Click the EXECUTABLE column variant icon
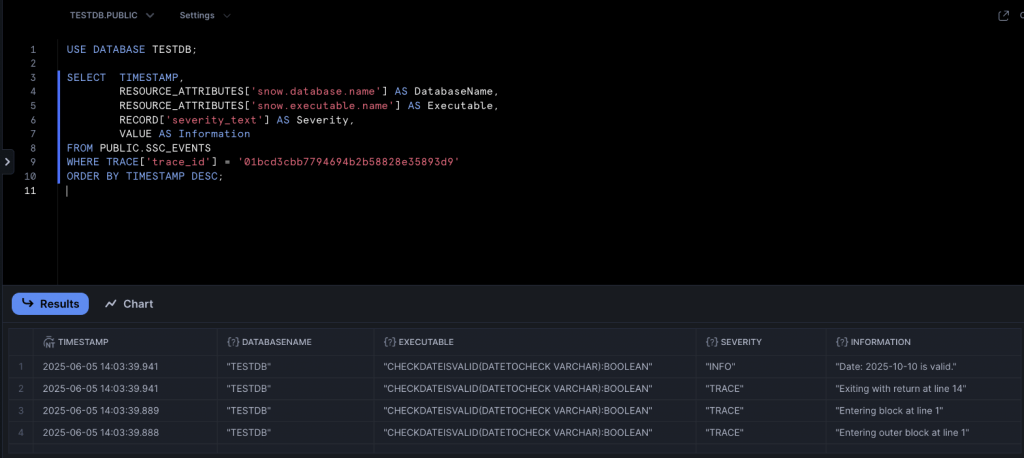1024x458 pixels. (x=389, y=342)
